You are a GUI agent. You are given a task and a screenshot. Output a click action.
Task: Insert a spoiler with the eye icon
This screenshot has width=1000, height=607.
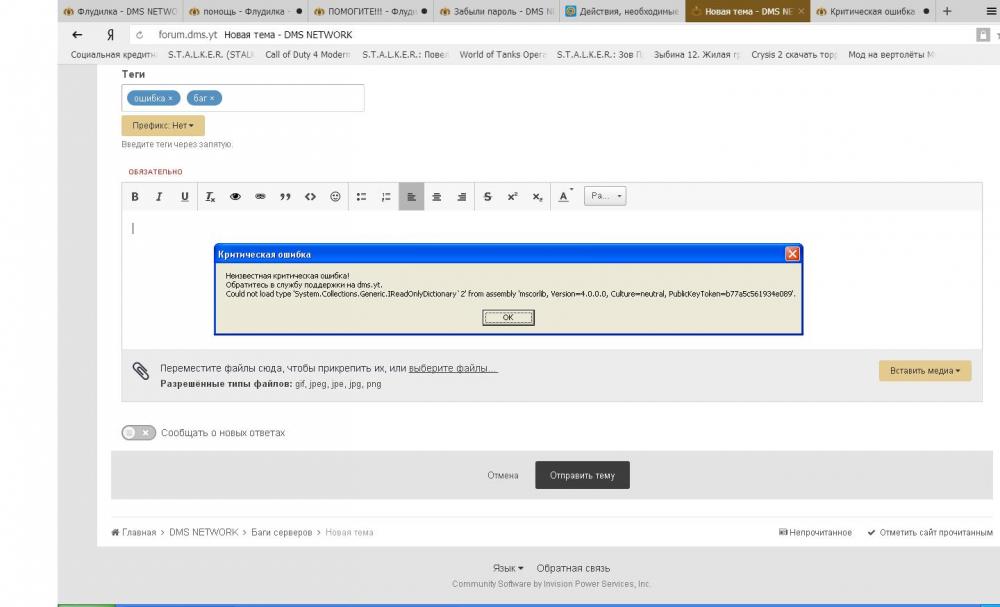tap(236, 197)
